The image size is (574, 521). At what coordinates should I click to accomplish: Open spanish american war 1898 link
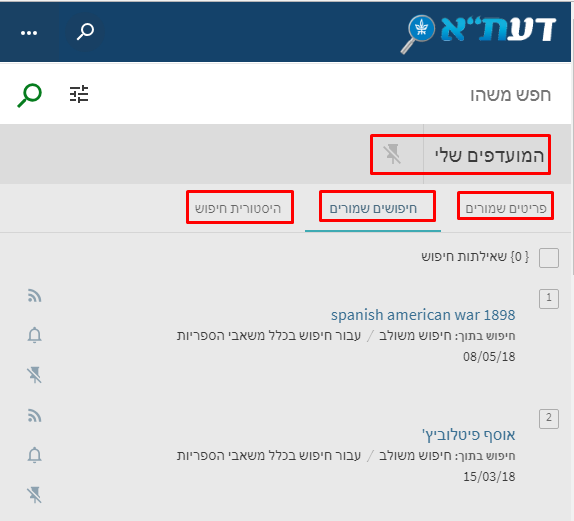(x=423, y=315)
